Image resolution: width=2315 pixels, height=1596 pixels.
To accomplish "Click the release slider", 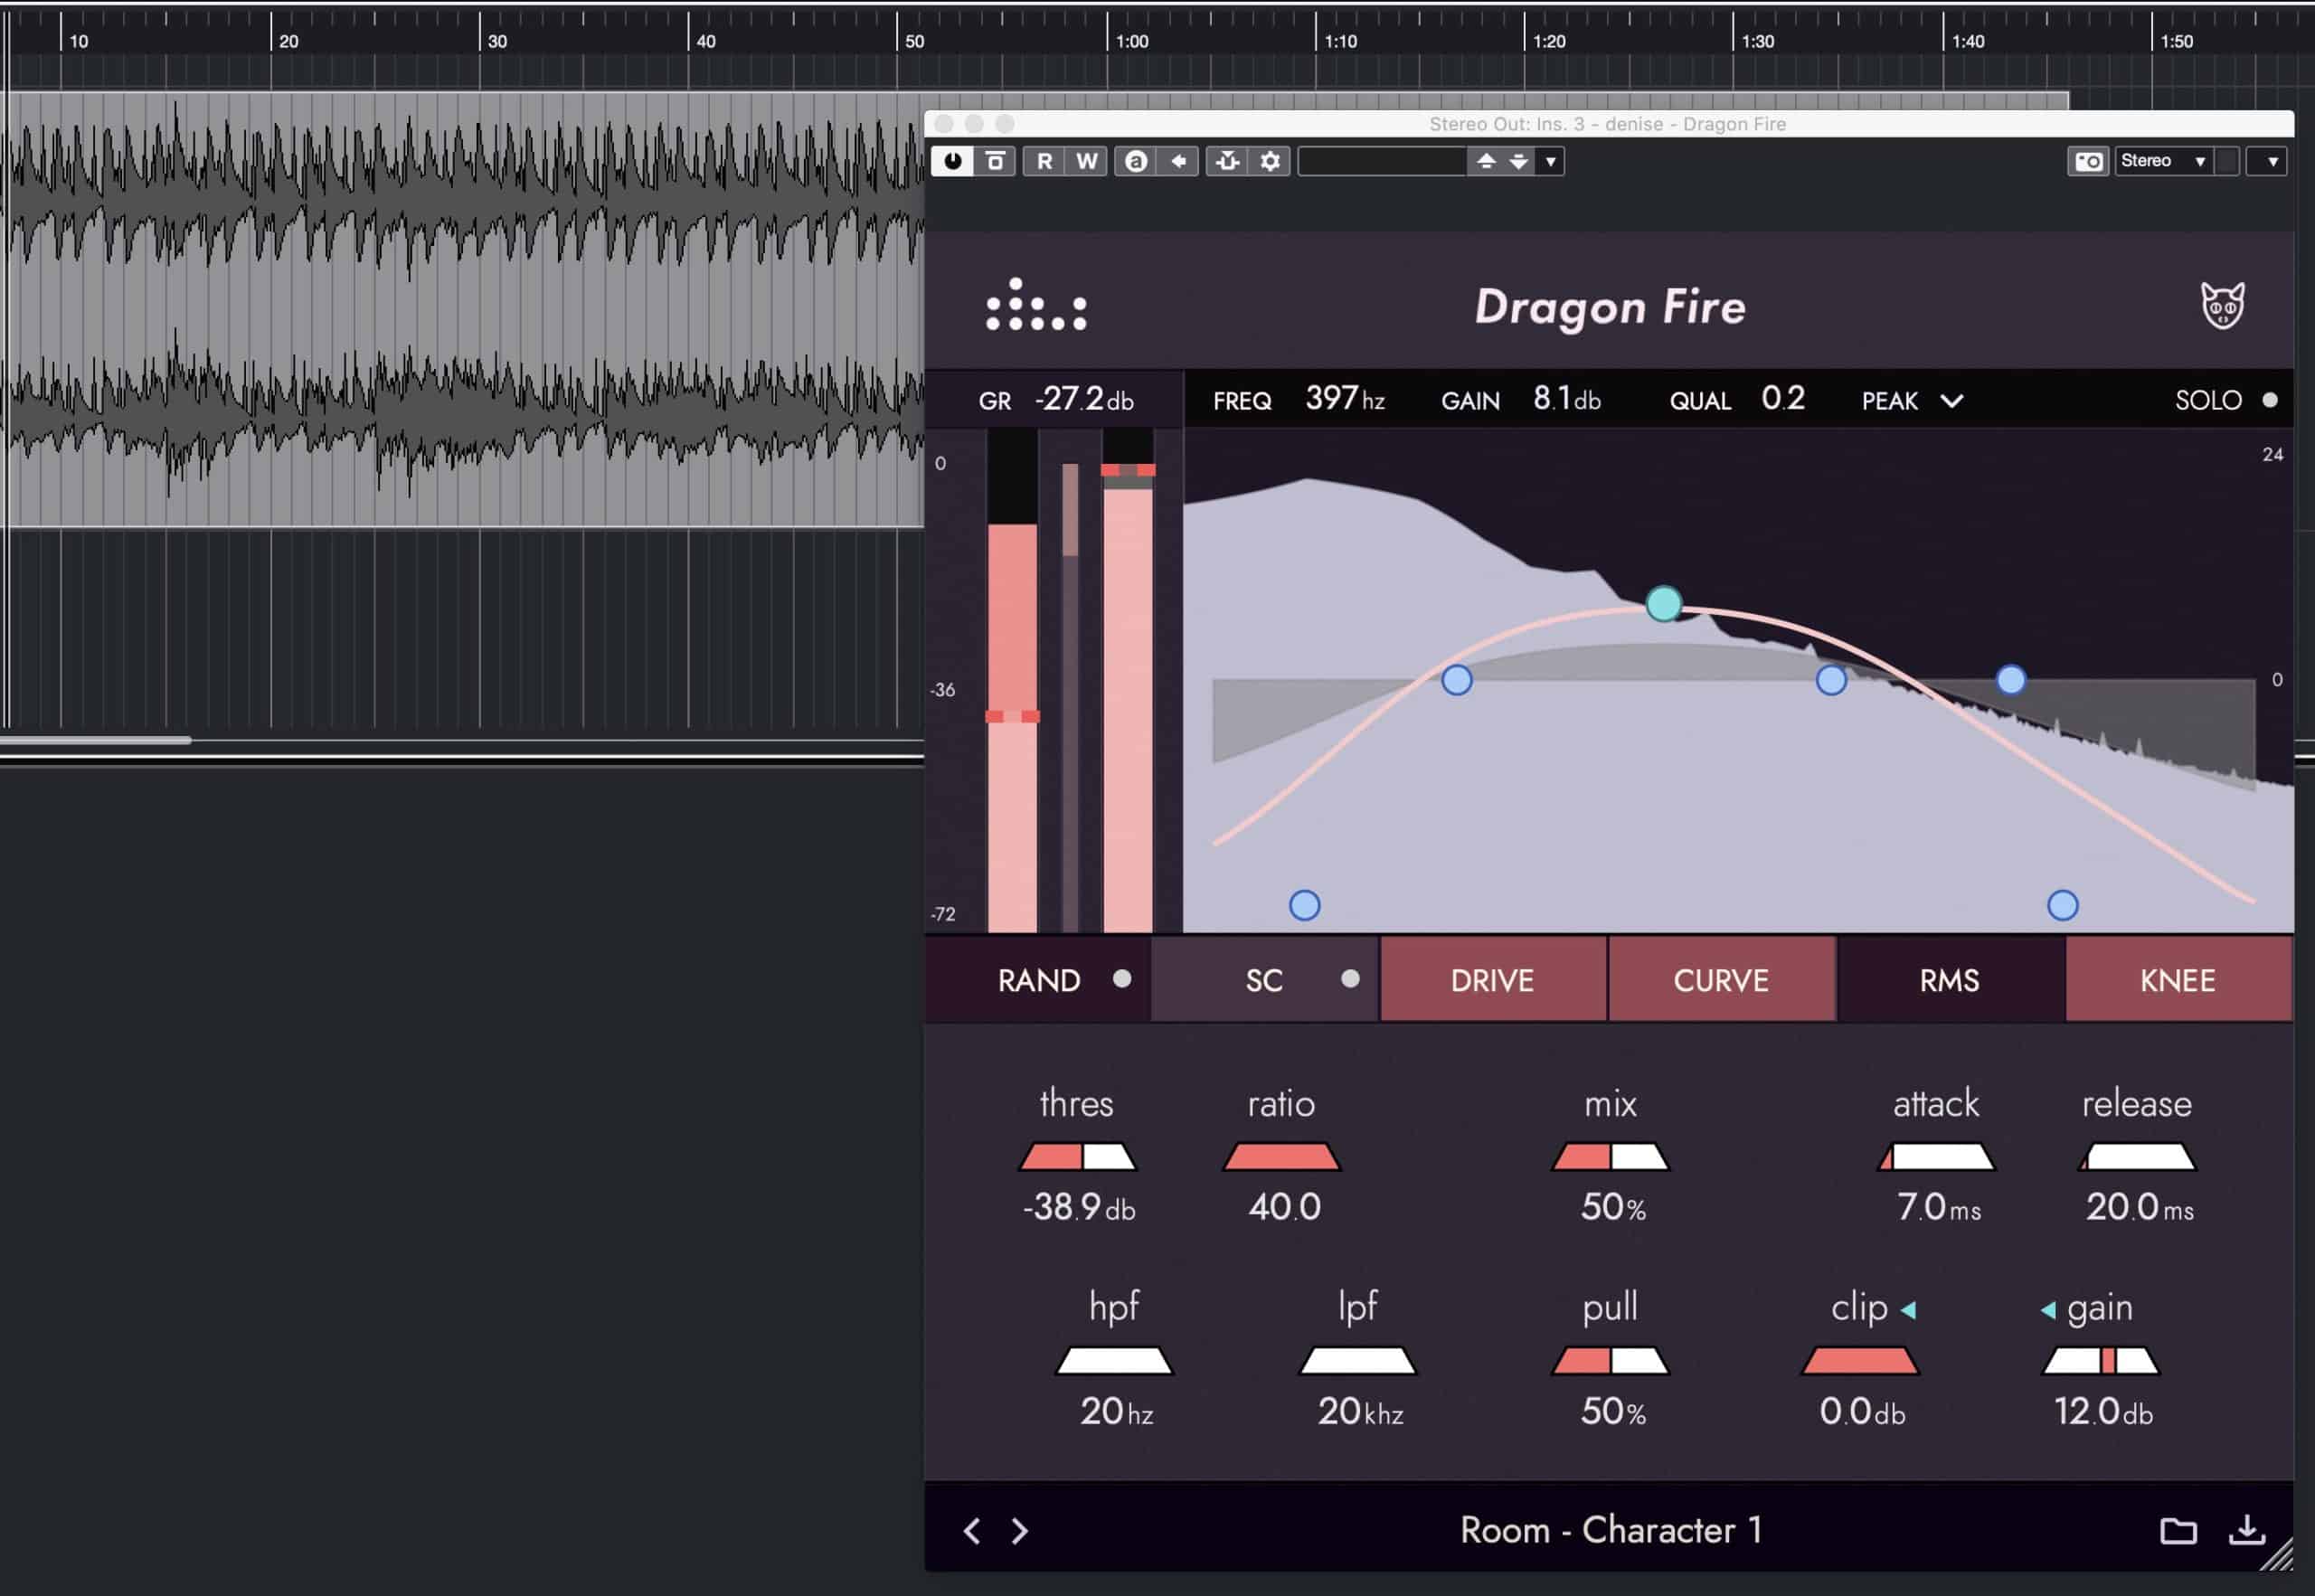I will tap(2137, 1157).
